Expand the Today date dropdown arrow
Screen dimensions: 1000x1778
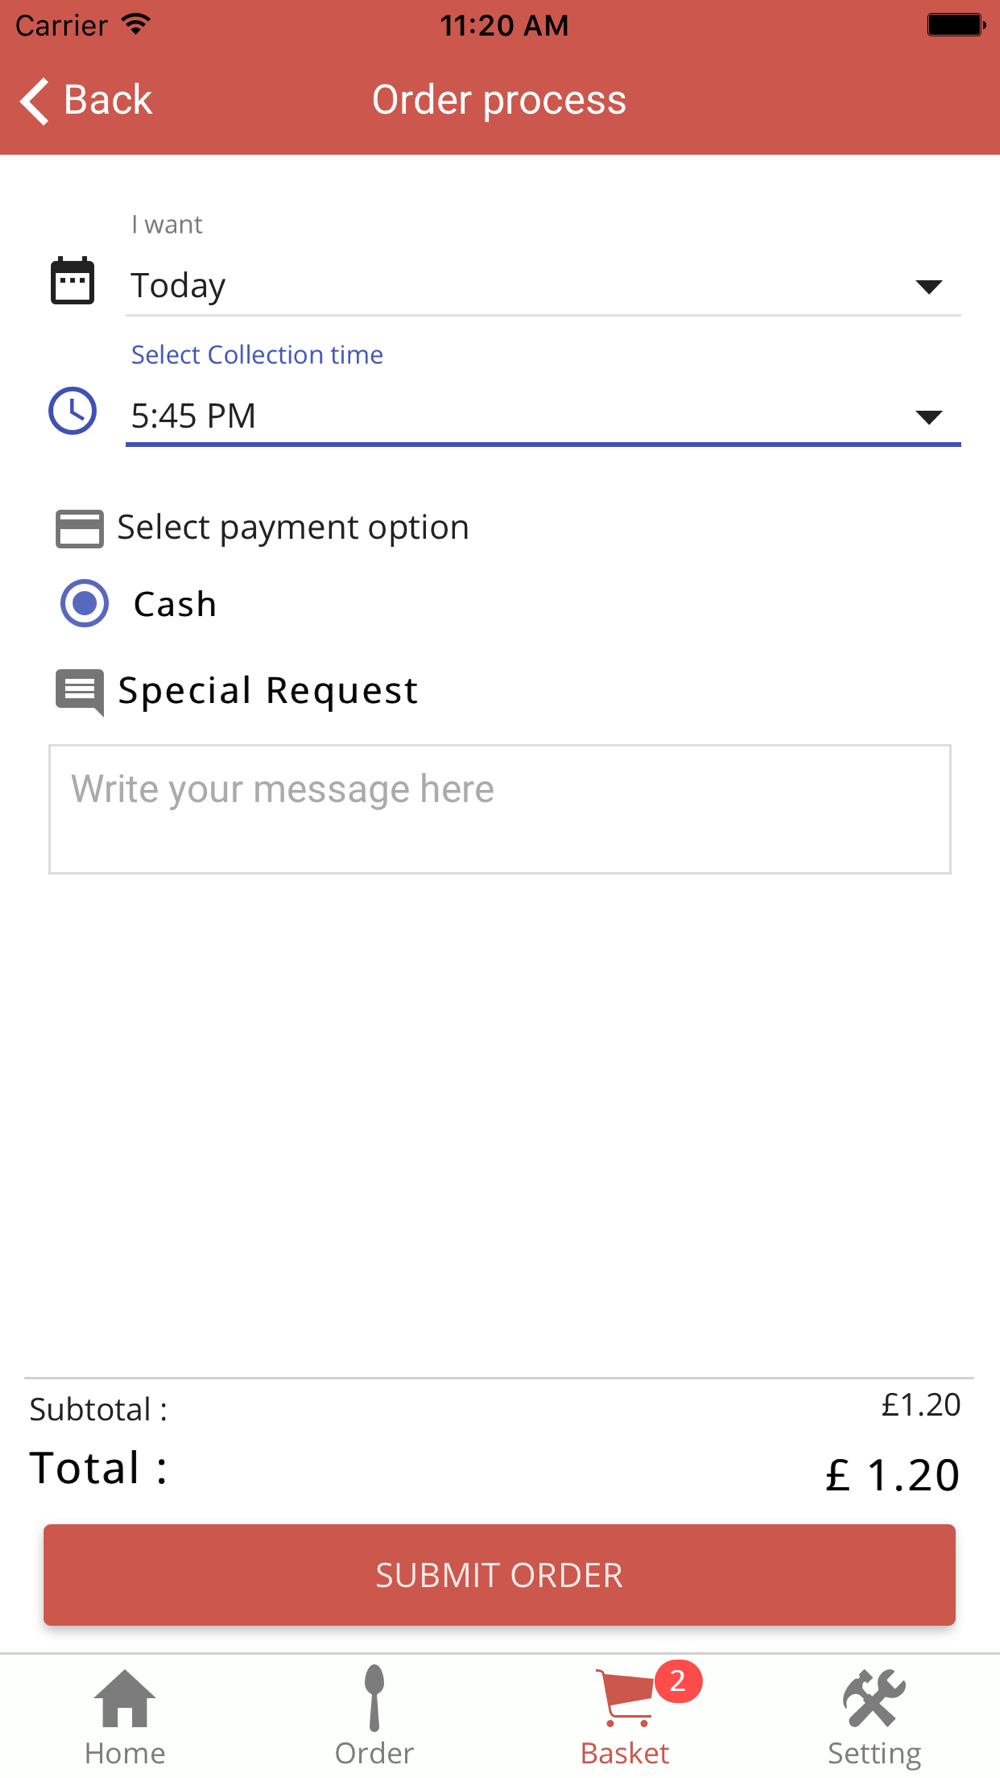[929, 288]
